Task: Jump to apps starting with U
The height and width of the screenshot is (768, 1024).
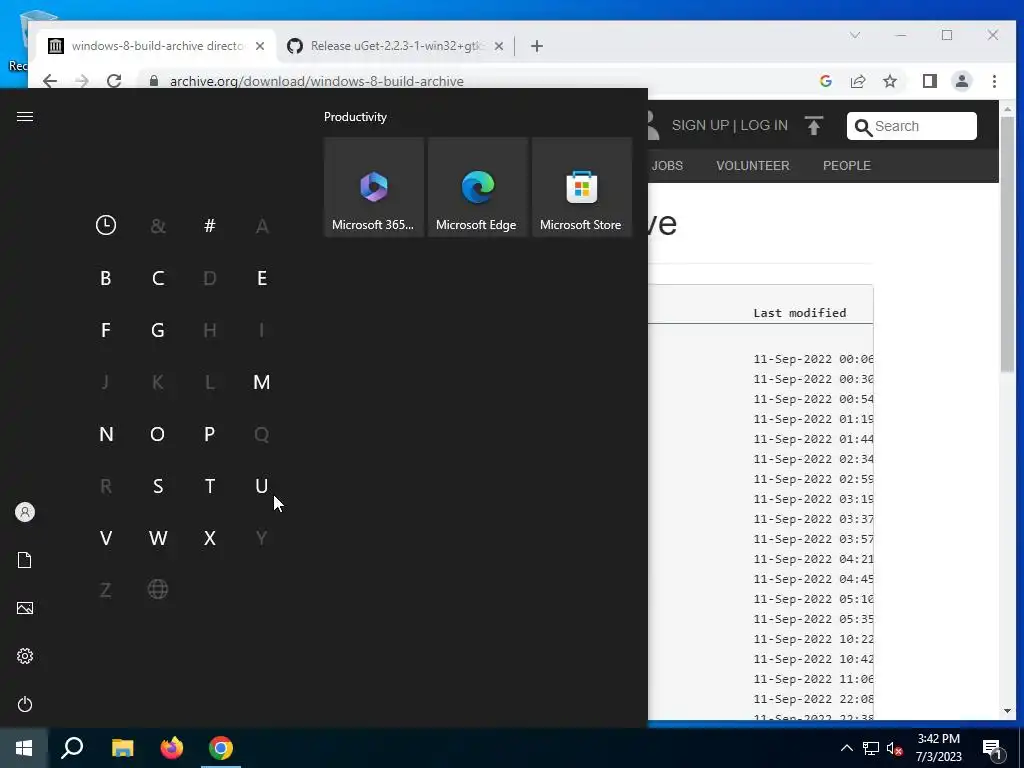Action: 262,486
